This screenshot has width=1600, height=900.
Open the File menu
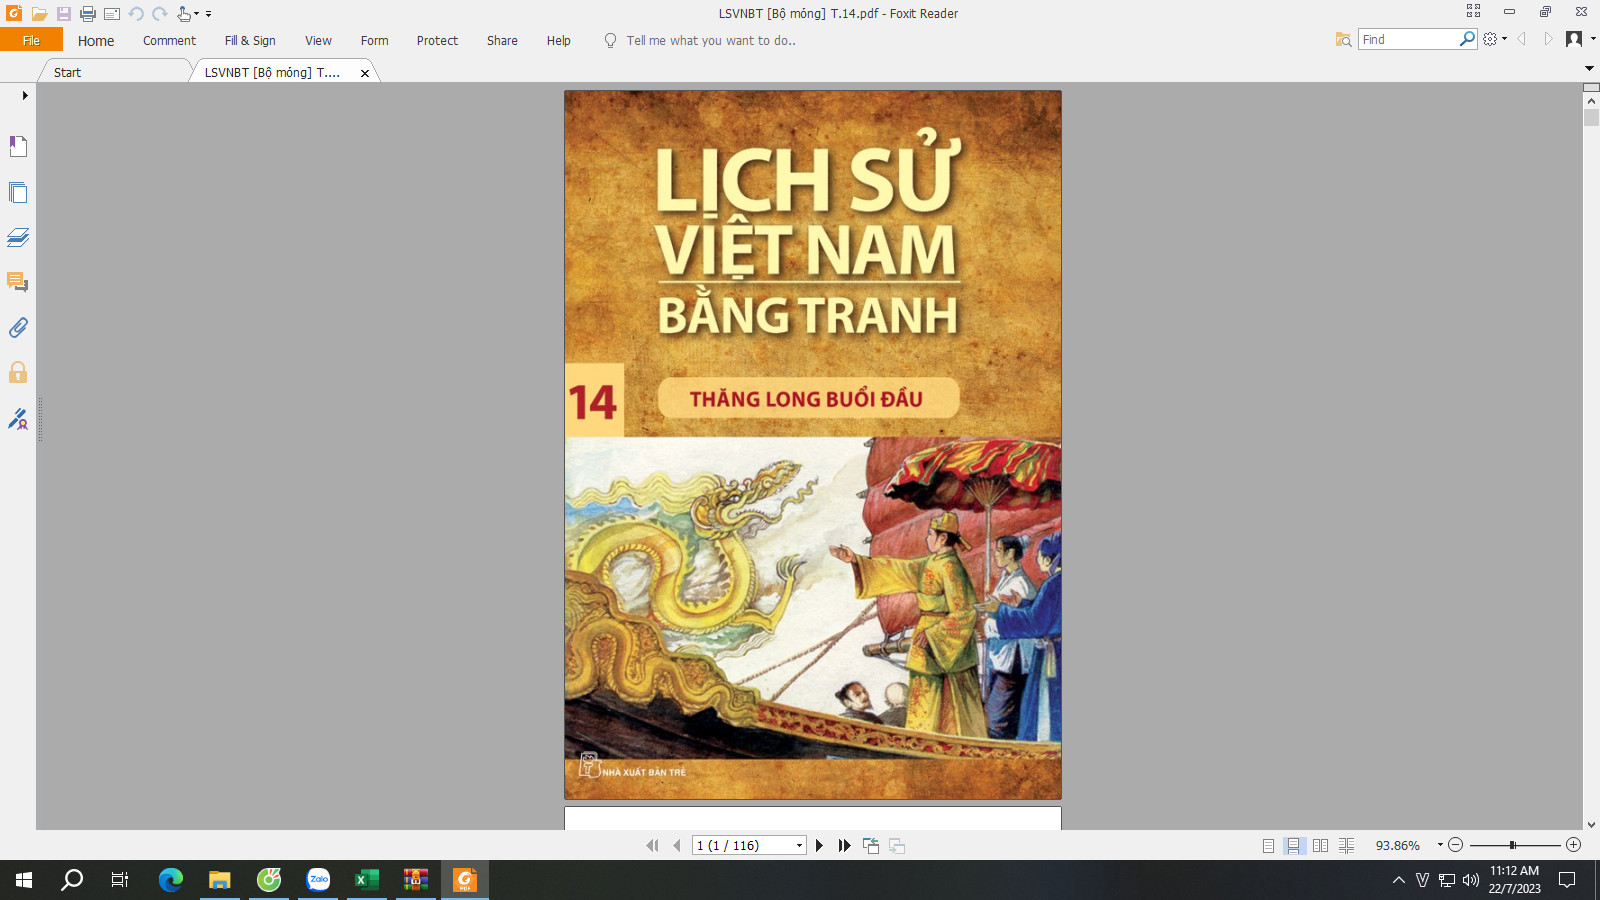coord(31,40)
